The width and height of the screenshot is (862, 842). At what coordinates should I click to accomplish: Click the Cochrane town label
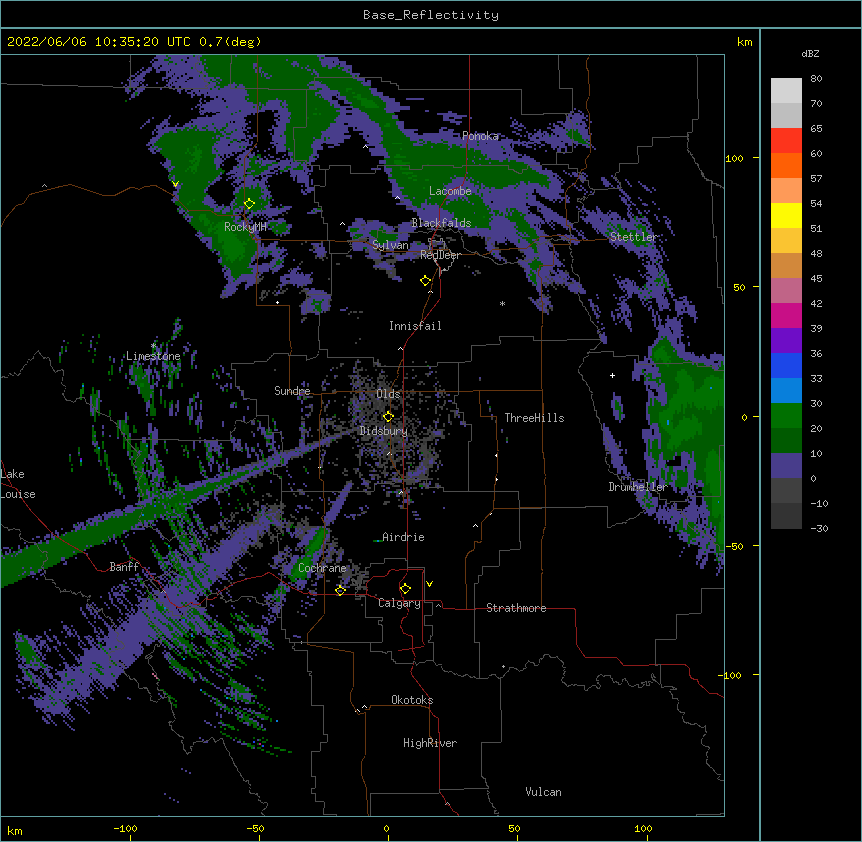coord(322,568)
